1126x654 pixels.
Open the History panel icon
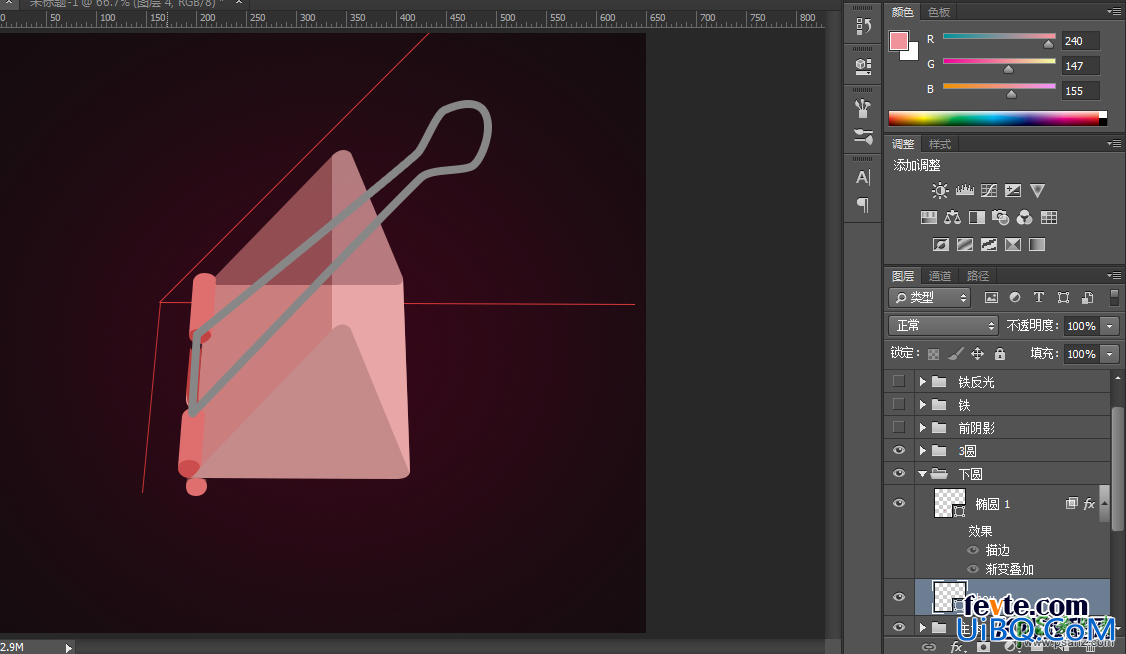[x=863, y=27]
